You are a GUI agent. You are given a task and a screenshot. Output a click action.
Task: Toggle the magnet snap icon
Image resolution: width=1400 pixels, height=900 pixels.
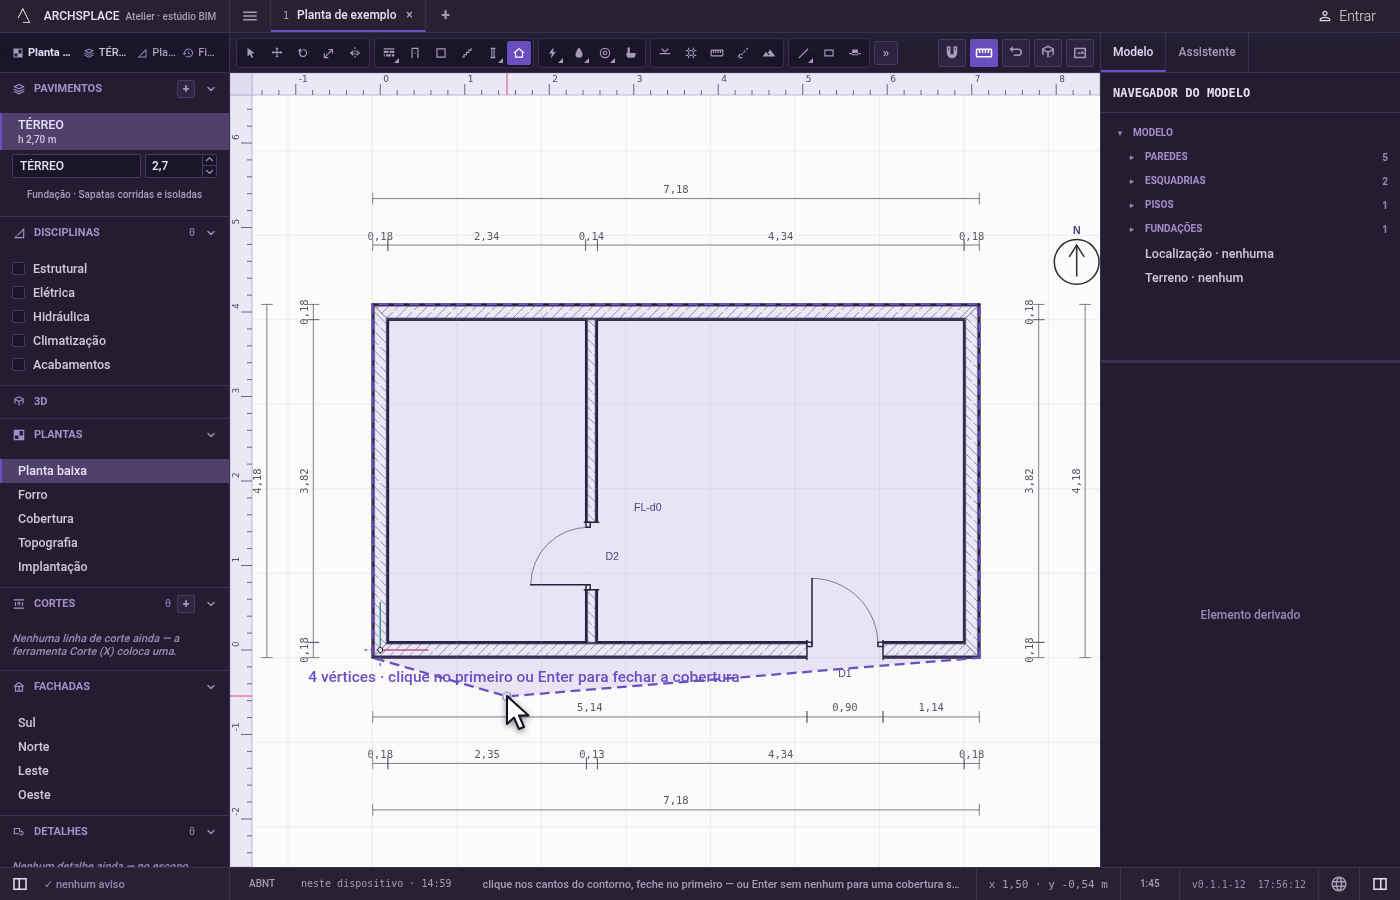(952, 52)
